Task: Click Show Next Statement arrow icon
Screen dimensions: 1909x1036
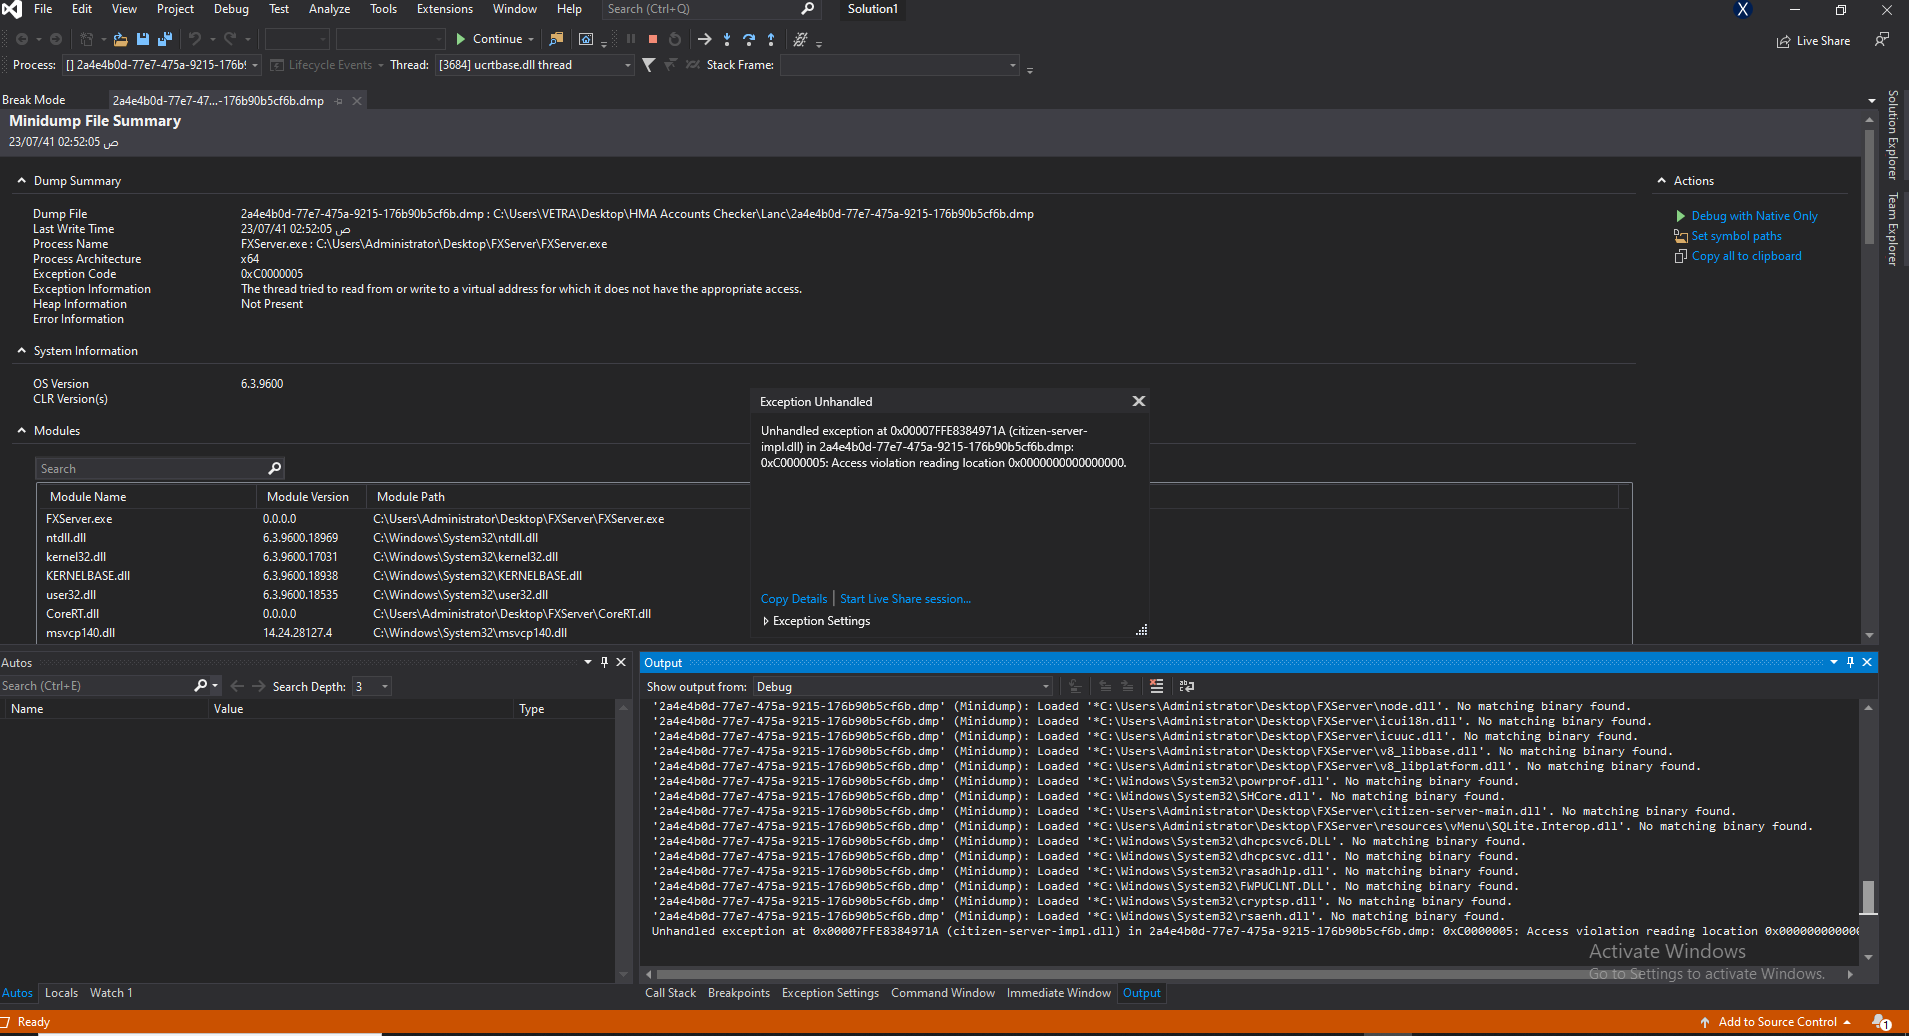Action: tap(705, 39)
